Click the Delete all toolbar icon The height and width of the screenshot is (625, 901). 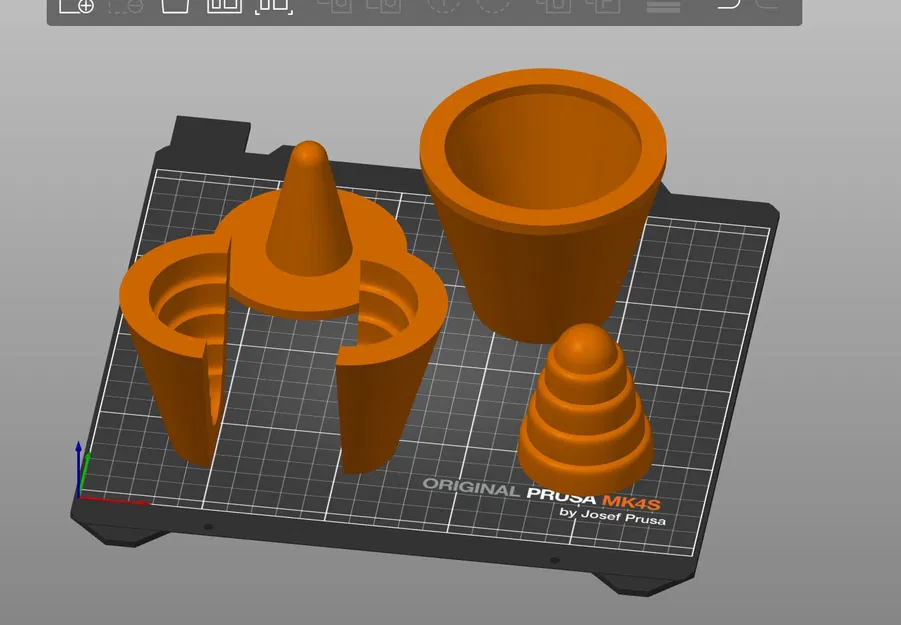click(175, 6)
